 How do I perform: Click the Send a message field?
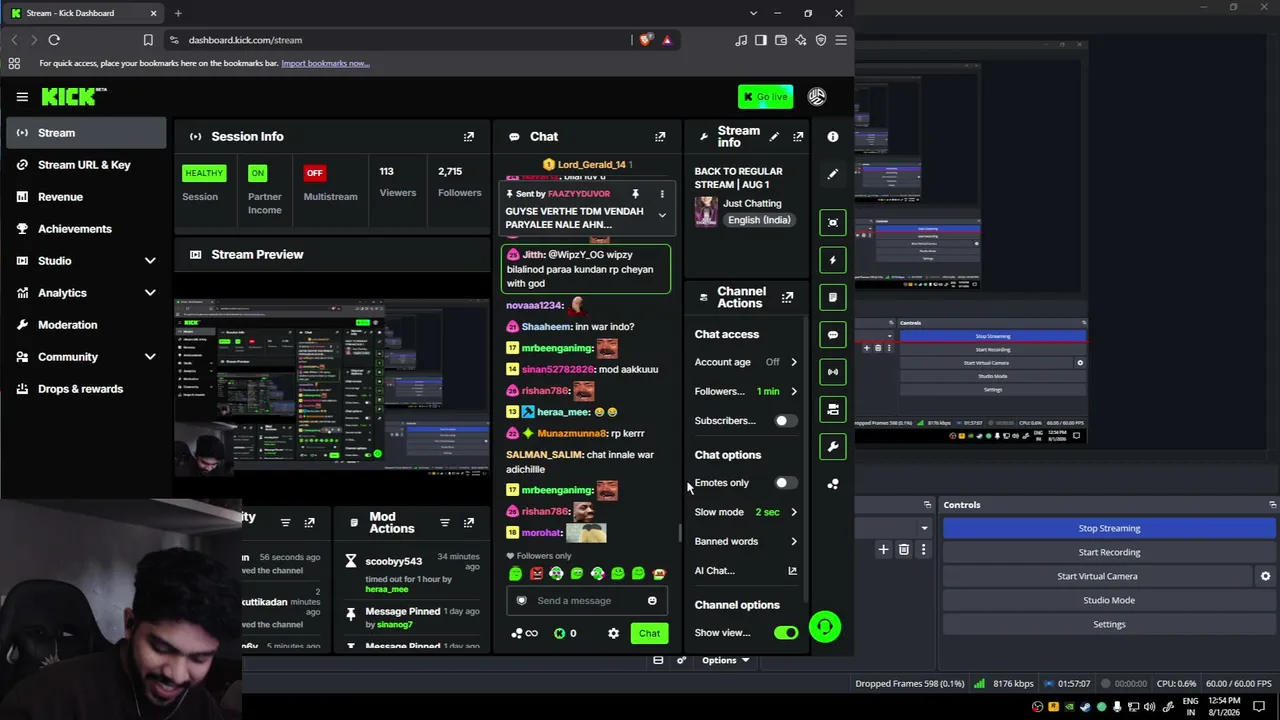tap(588, 601)
